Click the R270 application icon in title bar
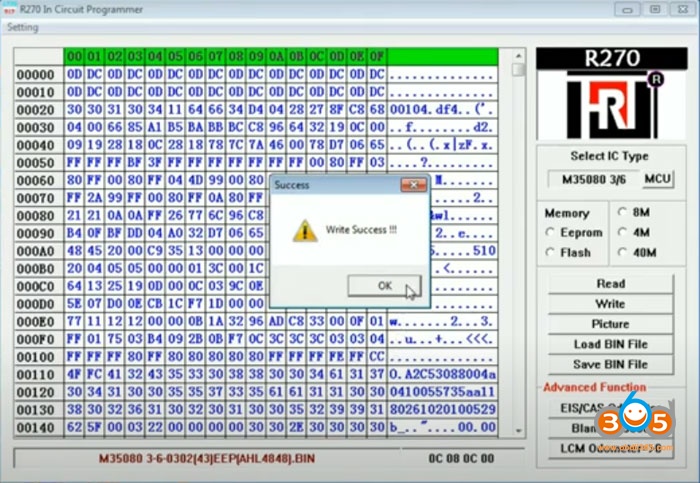Viewport: 700px width, 483px height. pos(9,9)
